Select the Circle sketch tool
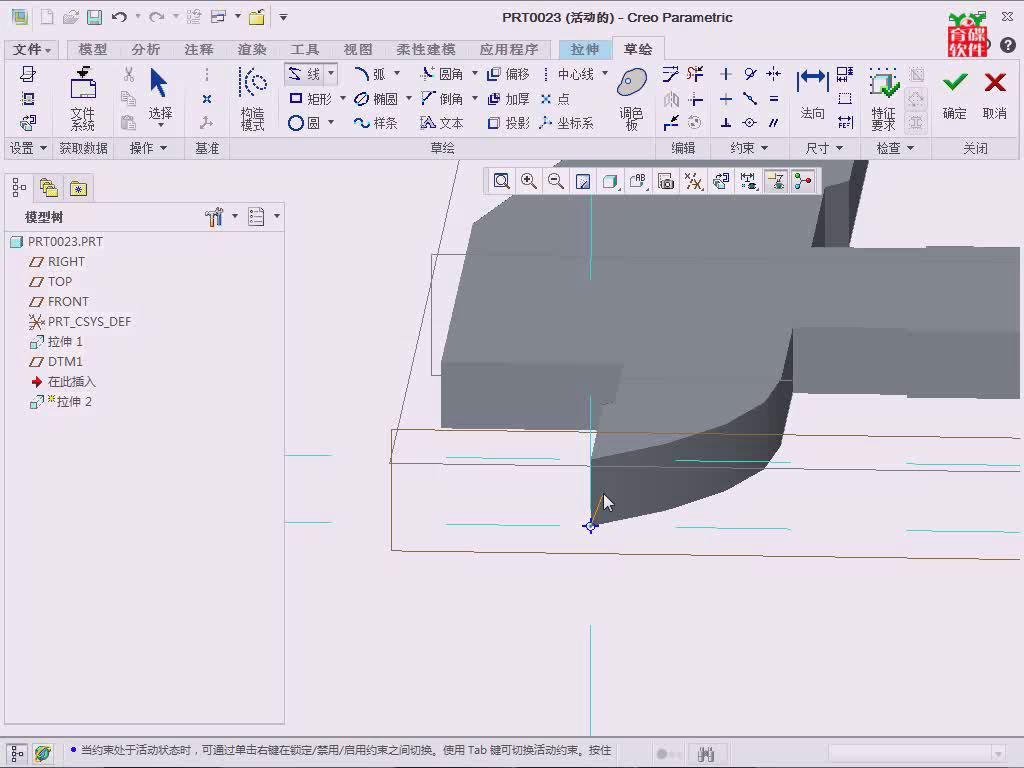This screenshot has height=768, width=1024. click(x=304, y=123)
